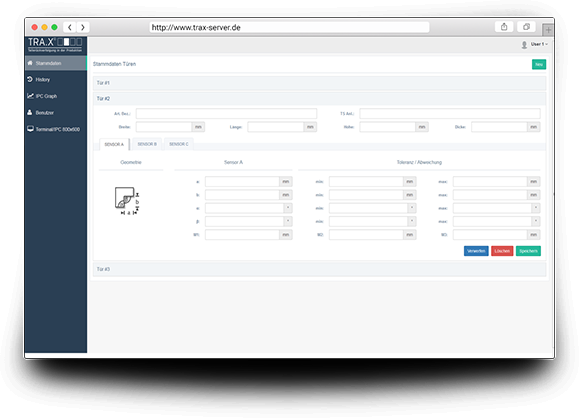Open the History clock icon
Image resolution: width=579 pixels, height=418 pixels.
coord(30,79)
